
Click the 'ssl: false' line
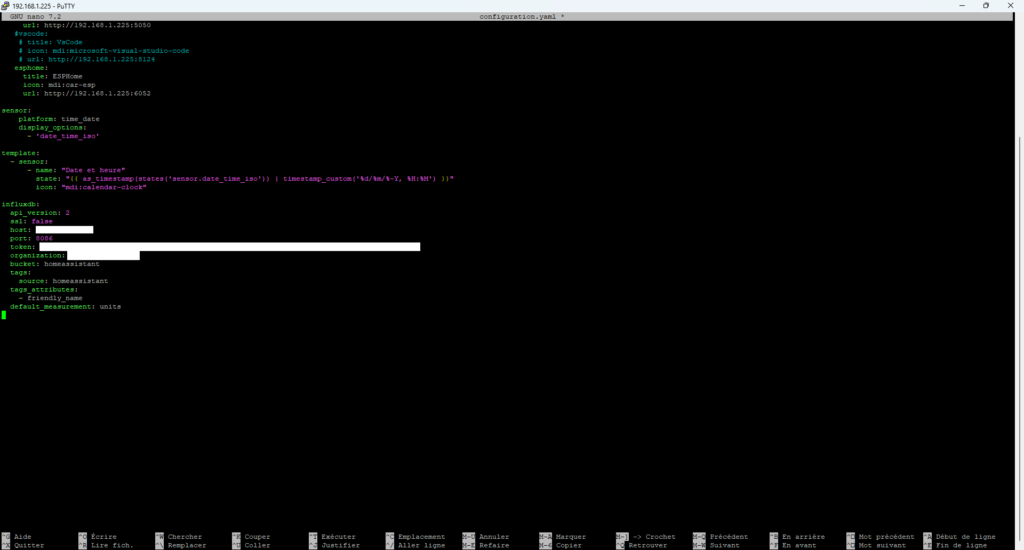click(x=31, y=221)
